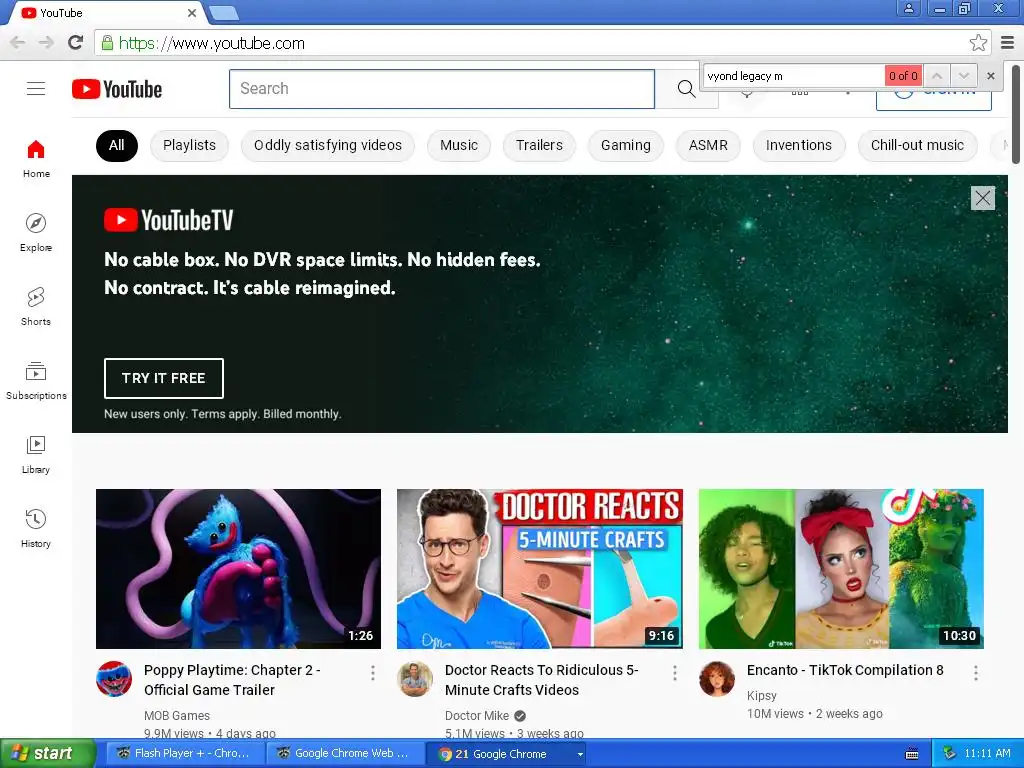Play the Doctor Reacts video thumbnail
The image size is (1024, 768).
point(539,569)
